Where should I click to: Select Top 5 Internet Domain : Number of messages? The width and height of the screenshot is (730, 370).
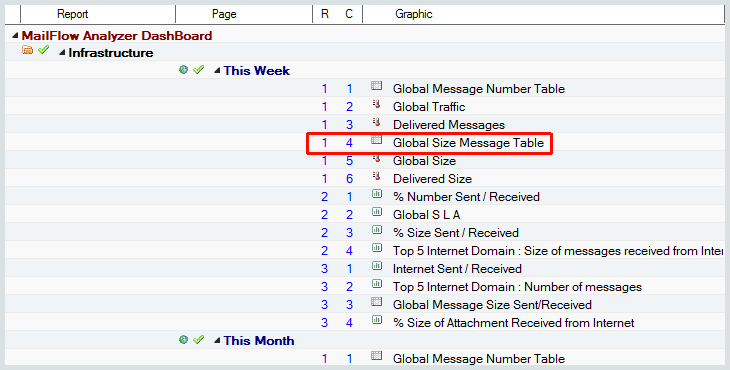click(x=517, y=287)
